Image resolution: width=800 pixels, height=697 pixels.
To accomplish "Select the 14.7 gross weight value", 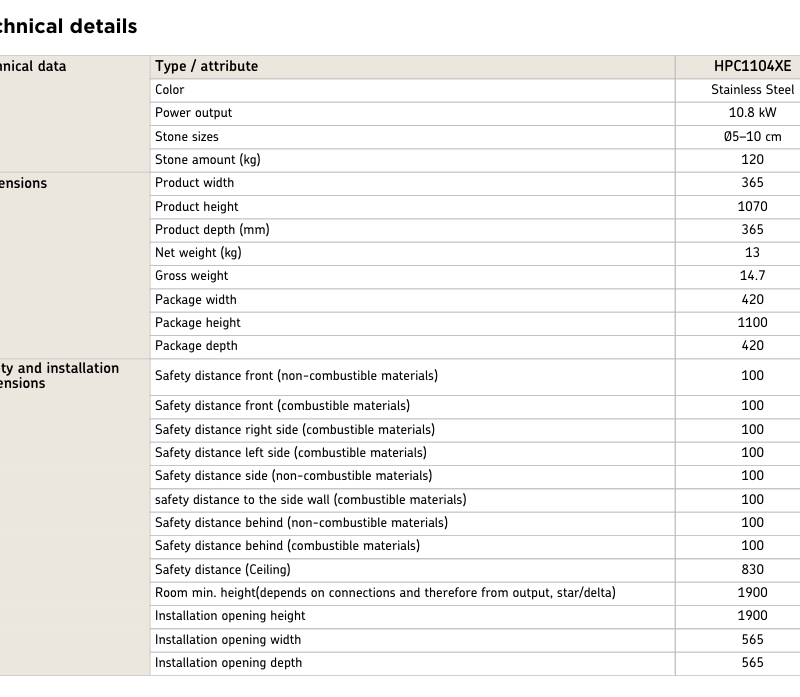I will click(x=752, y=276).
